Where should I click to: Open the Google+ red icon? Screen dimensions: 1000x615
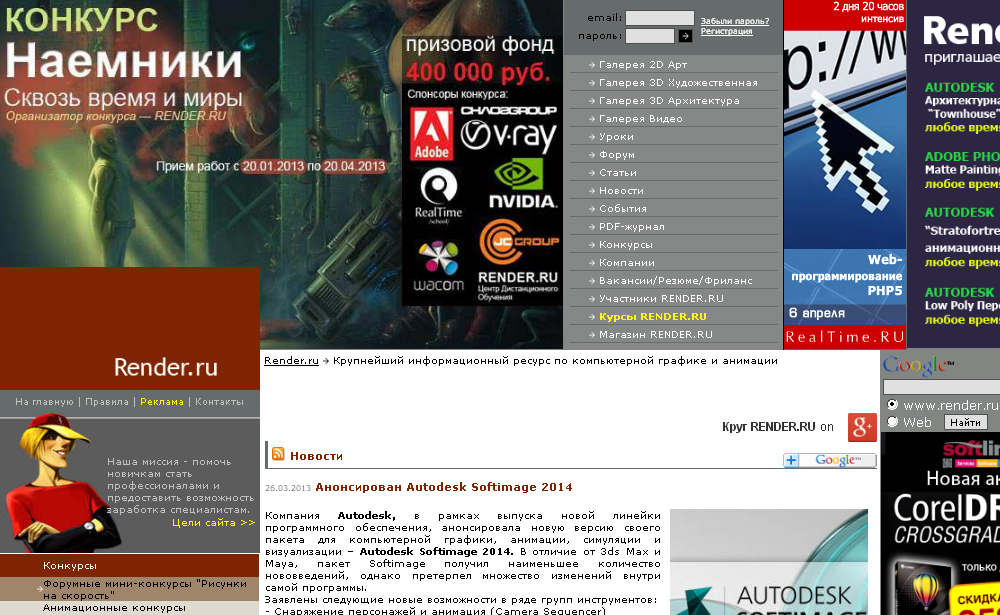click(x=862, y=427)
